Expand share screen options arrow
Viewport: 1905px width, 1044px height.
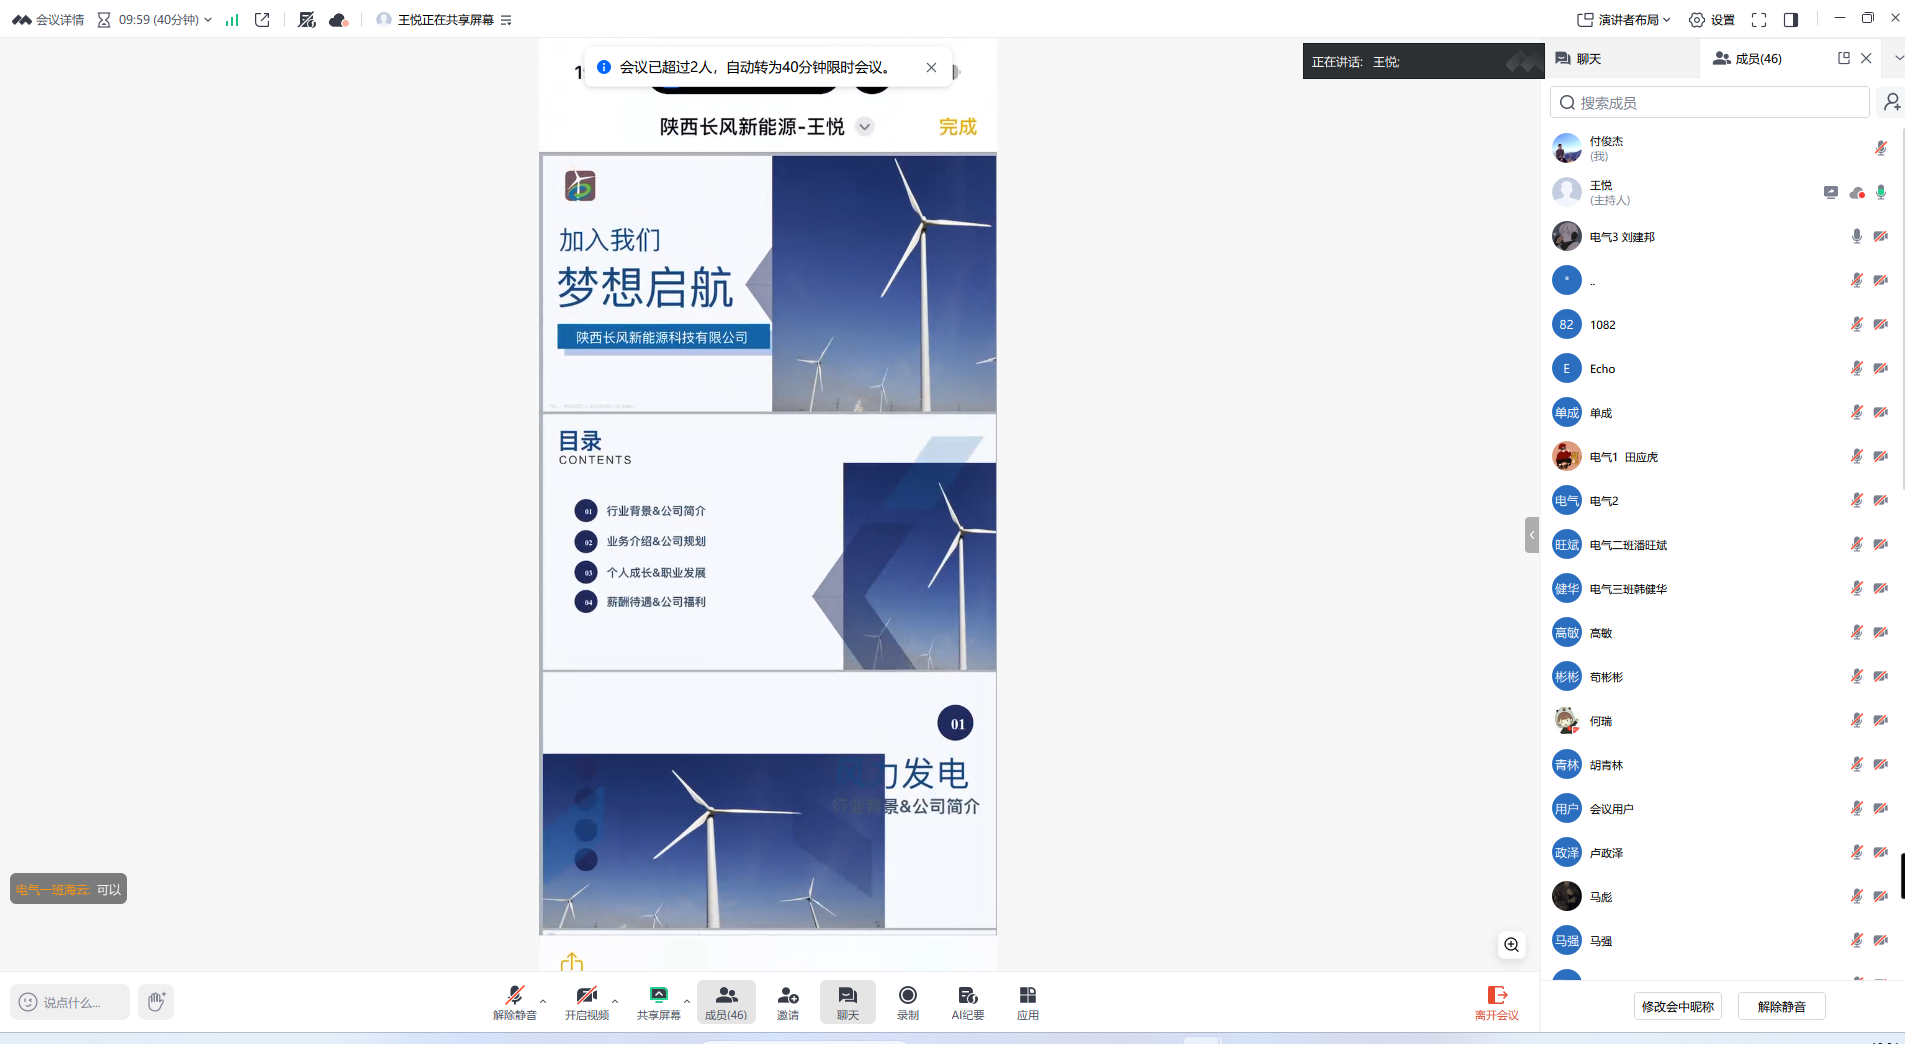click(x=687, y=1001)
